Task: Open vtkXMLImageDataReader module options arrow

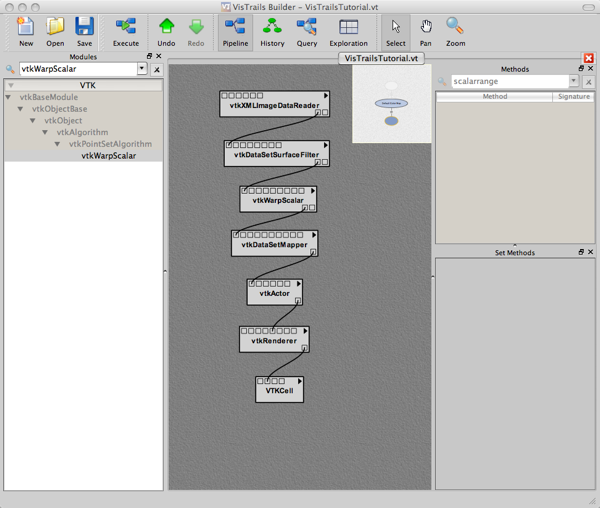Action: 326,95
